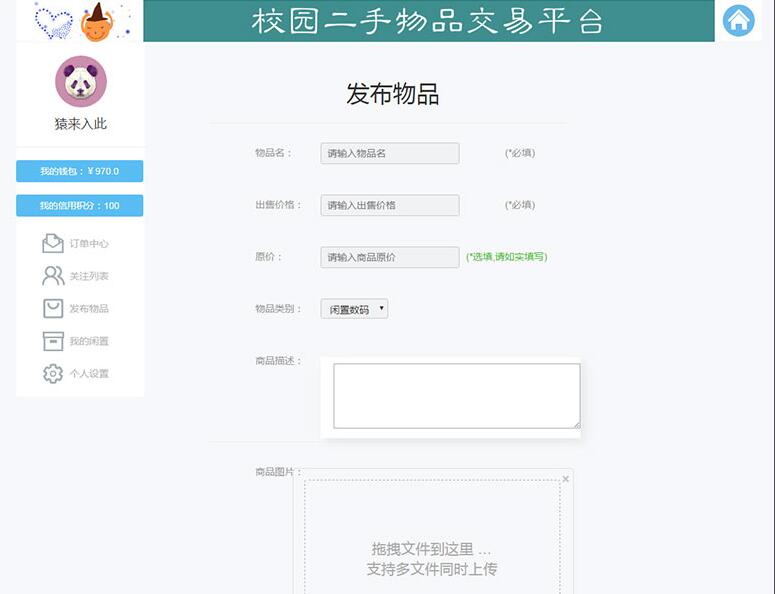
Task: Close the image upload panel
Action: [x=565, y=479]
